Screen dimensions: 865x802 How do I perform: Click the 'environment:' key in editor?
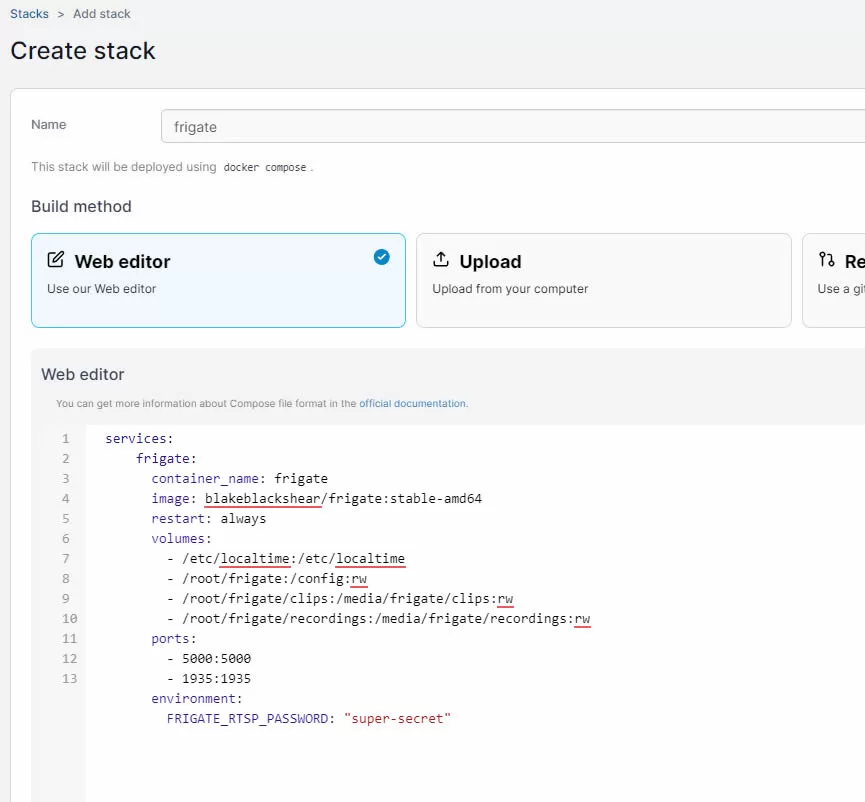click(x=197, y=699)
